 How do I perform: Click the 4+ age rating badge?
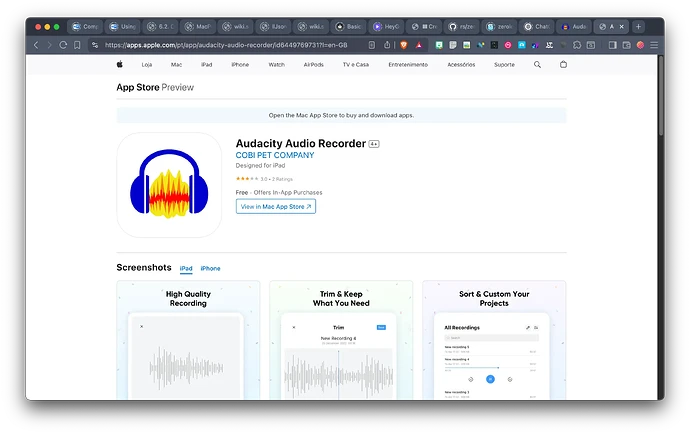click(374, 144)
